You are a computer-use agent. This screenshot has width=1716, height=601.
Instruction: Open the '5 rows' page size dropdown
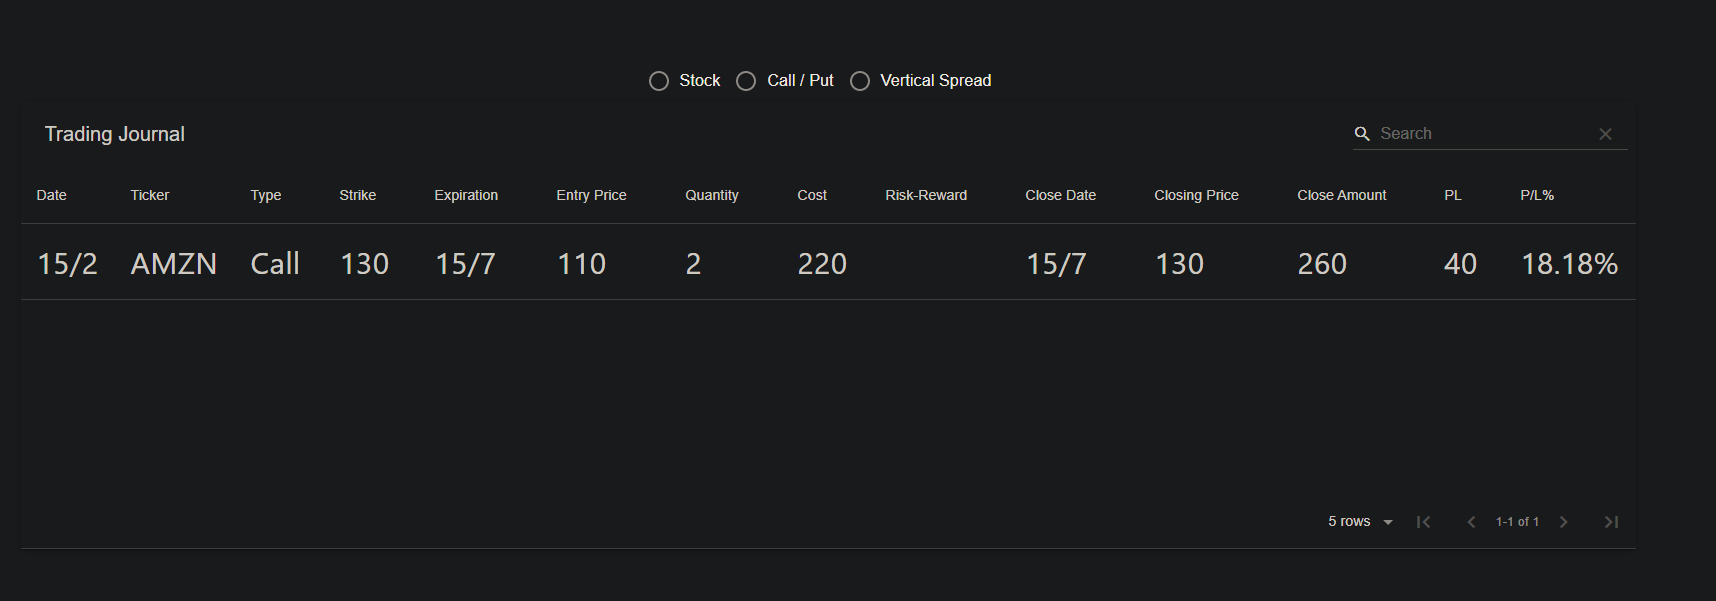click(x=1348, y=521)
